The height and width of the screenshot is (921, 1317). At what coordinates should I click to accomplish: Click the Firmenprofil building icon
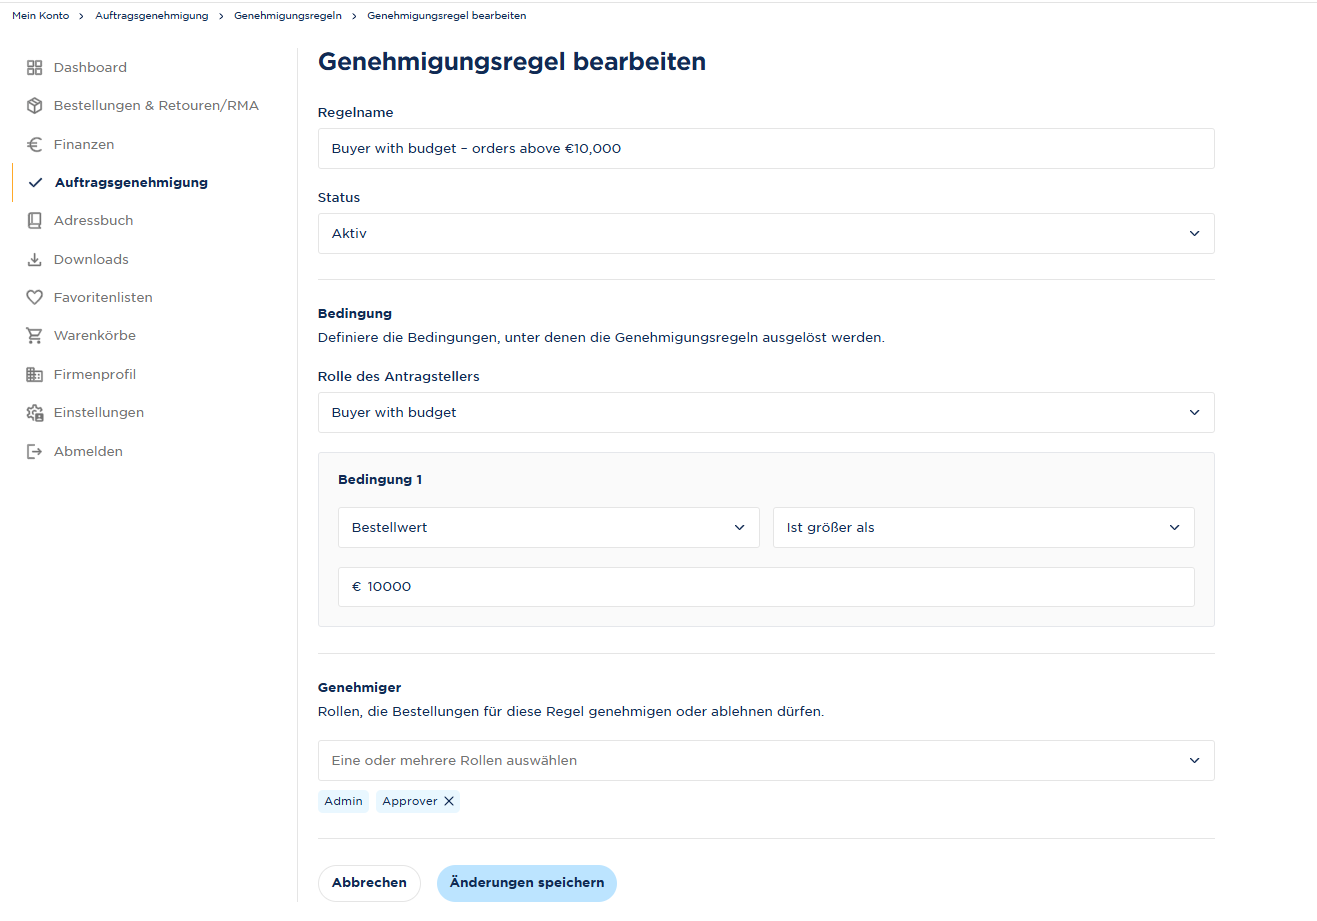(x=35, y=375)
